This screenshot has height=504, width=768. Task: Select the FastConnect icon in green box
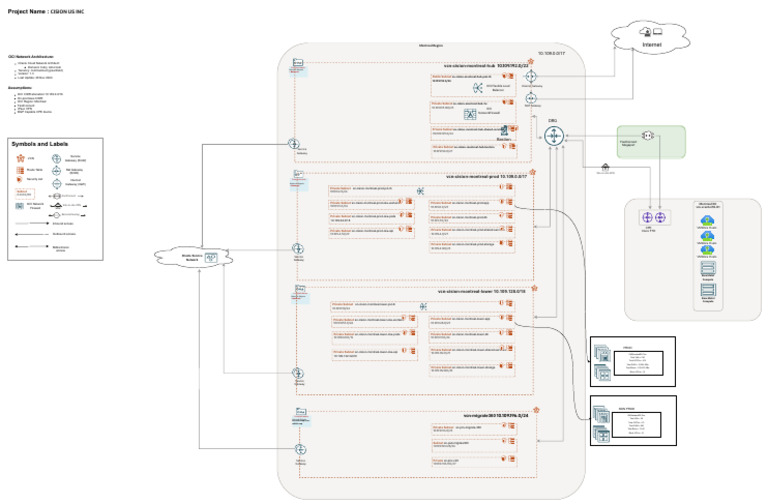click(x=648, y=135)
